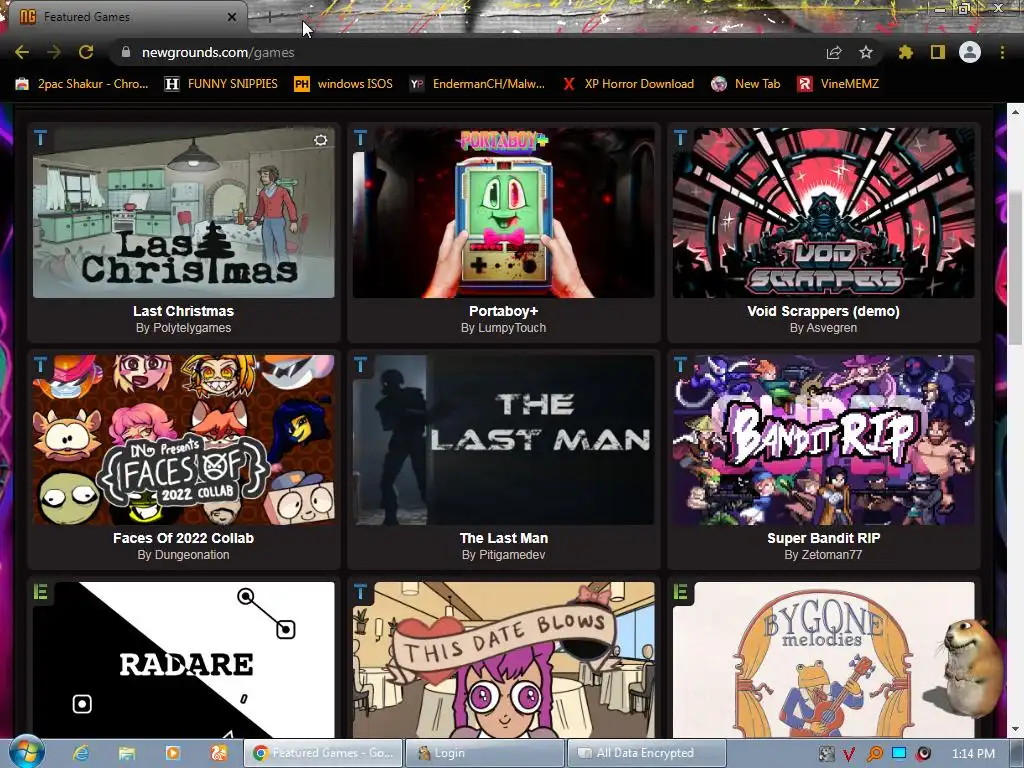
Task: Click the T rating icon on Faces Of 2022
Action: [40, 364]
